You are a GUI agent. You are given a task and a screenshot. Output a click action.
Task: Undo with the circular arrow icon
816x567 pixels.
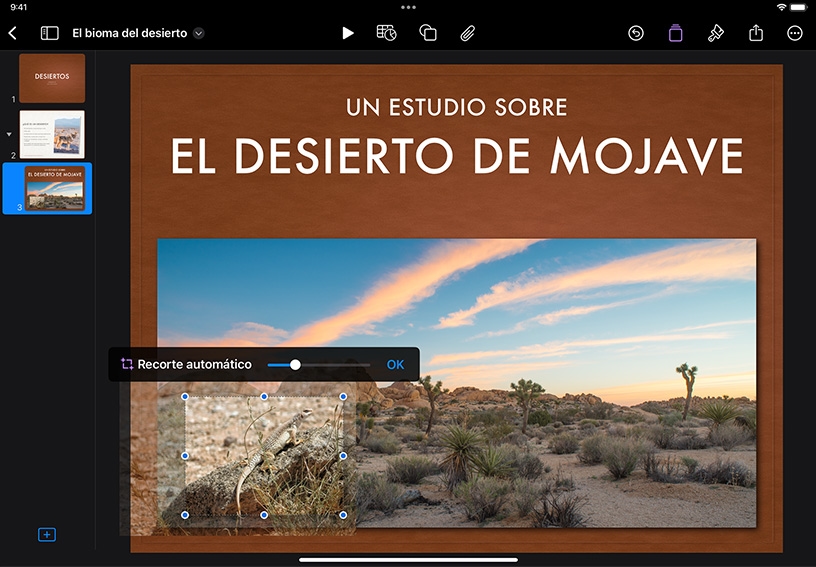click(x=635, y=33)
